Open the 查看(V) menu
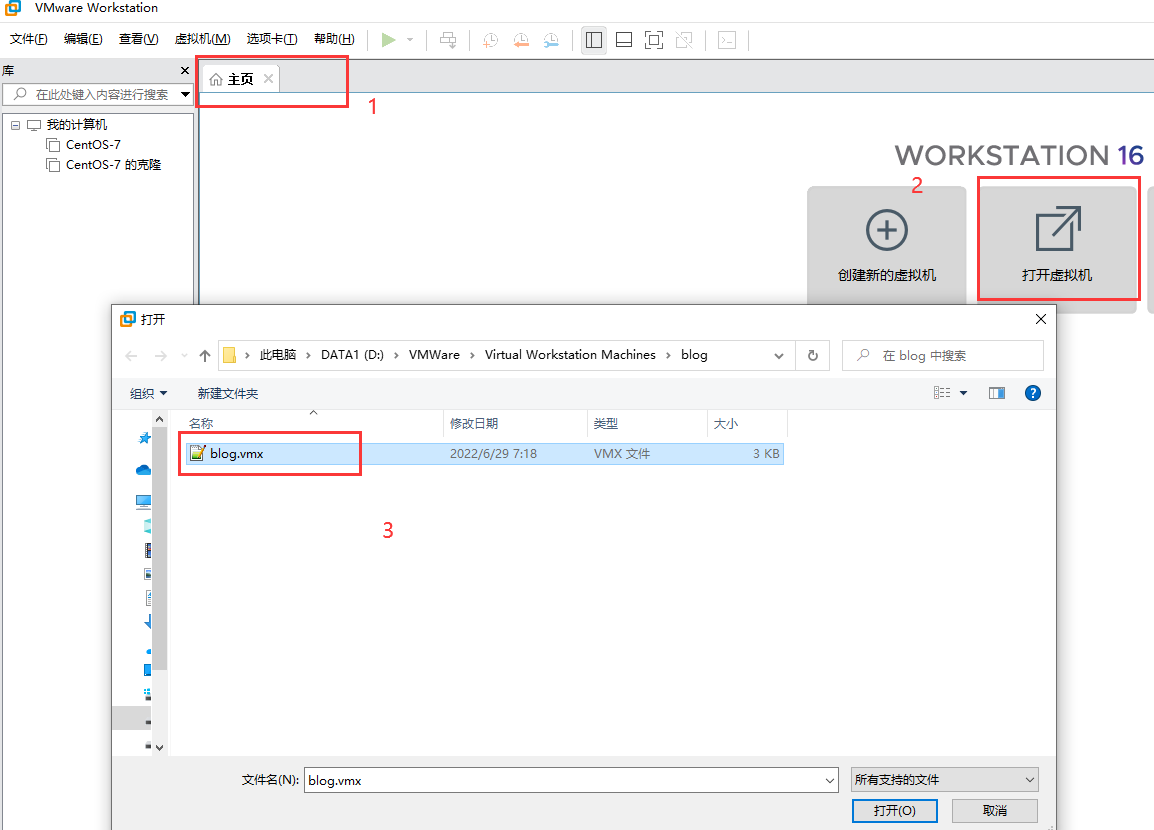1154x830 pixels. click(x=138, y=39)
